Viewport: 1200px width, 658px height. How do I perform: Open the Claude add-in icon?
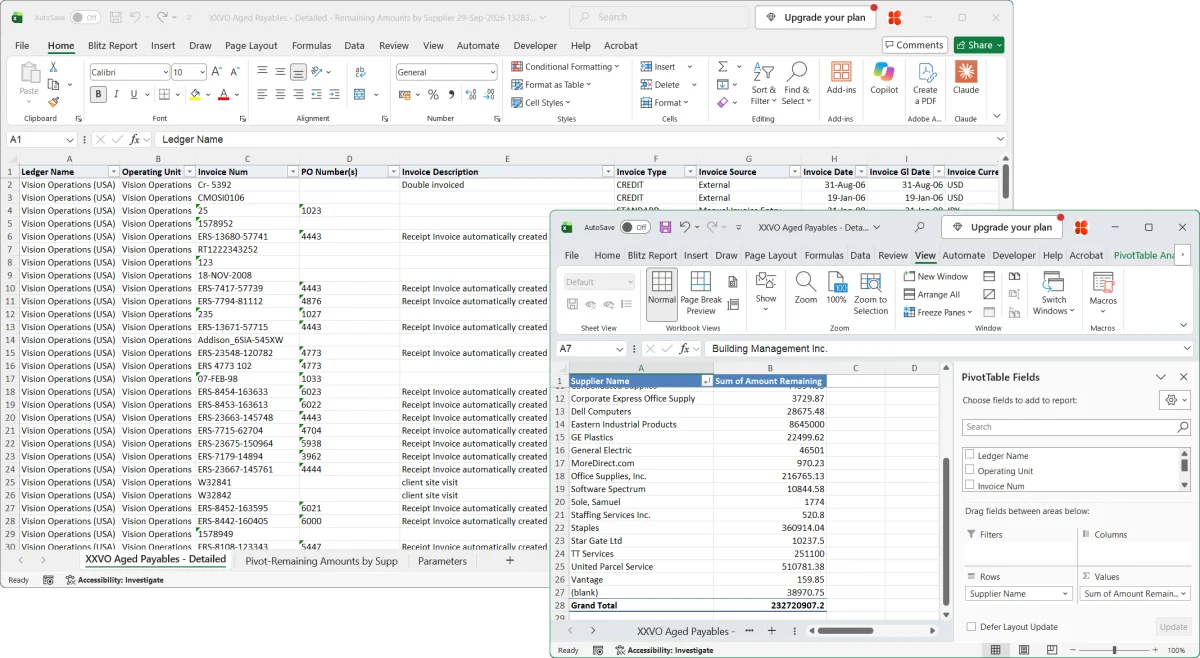tap(966, 78)
